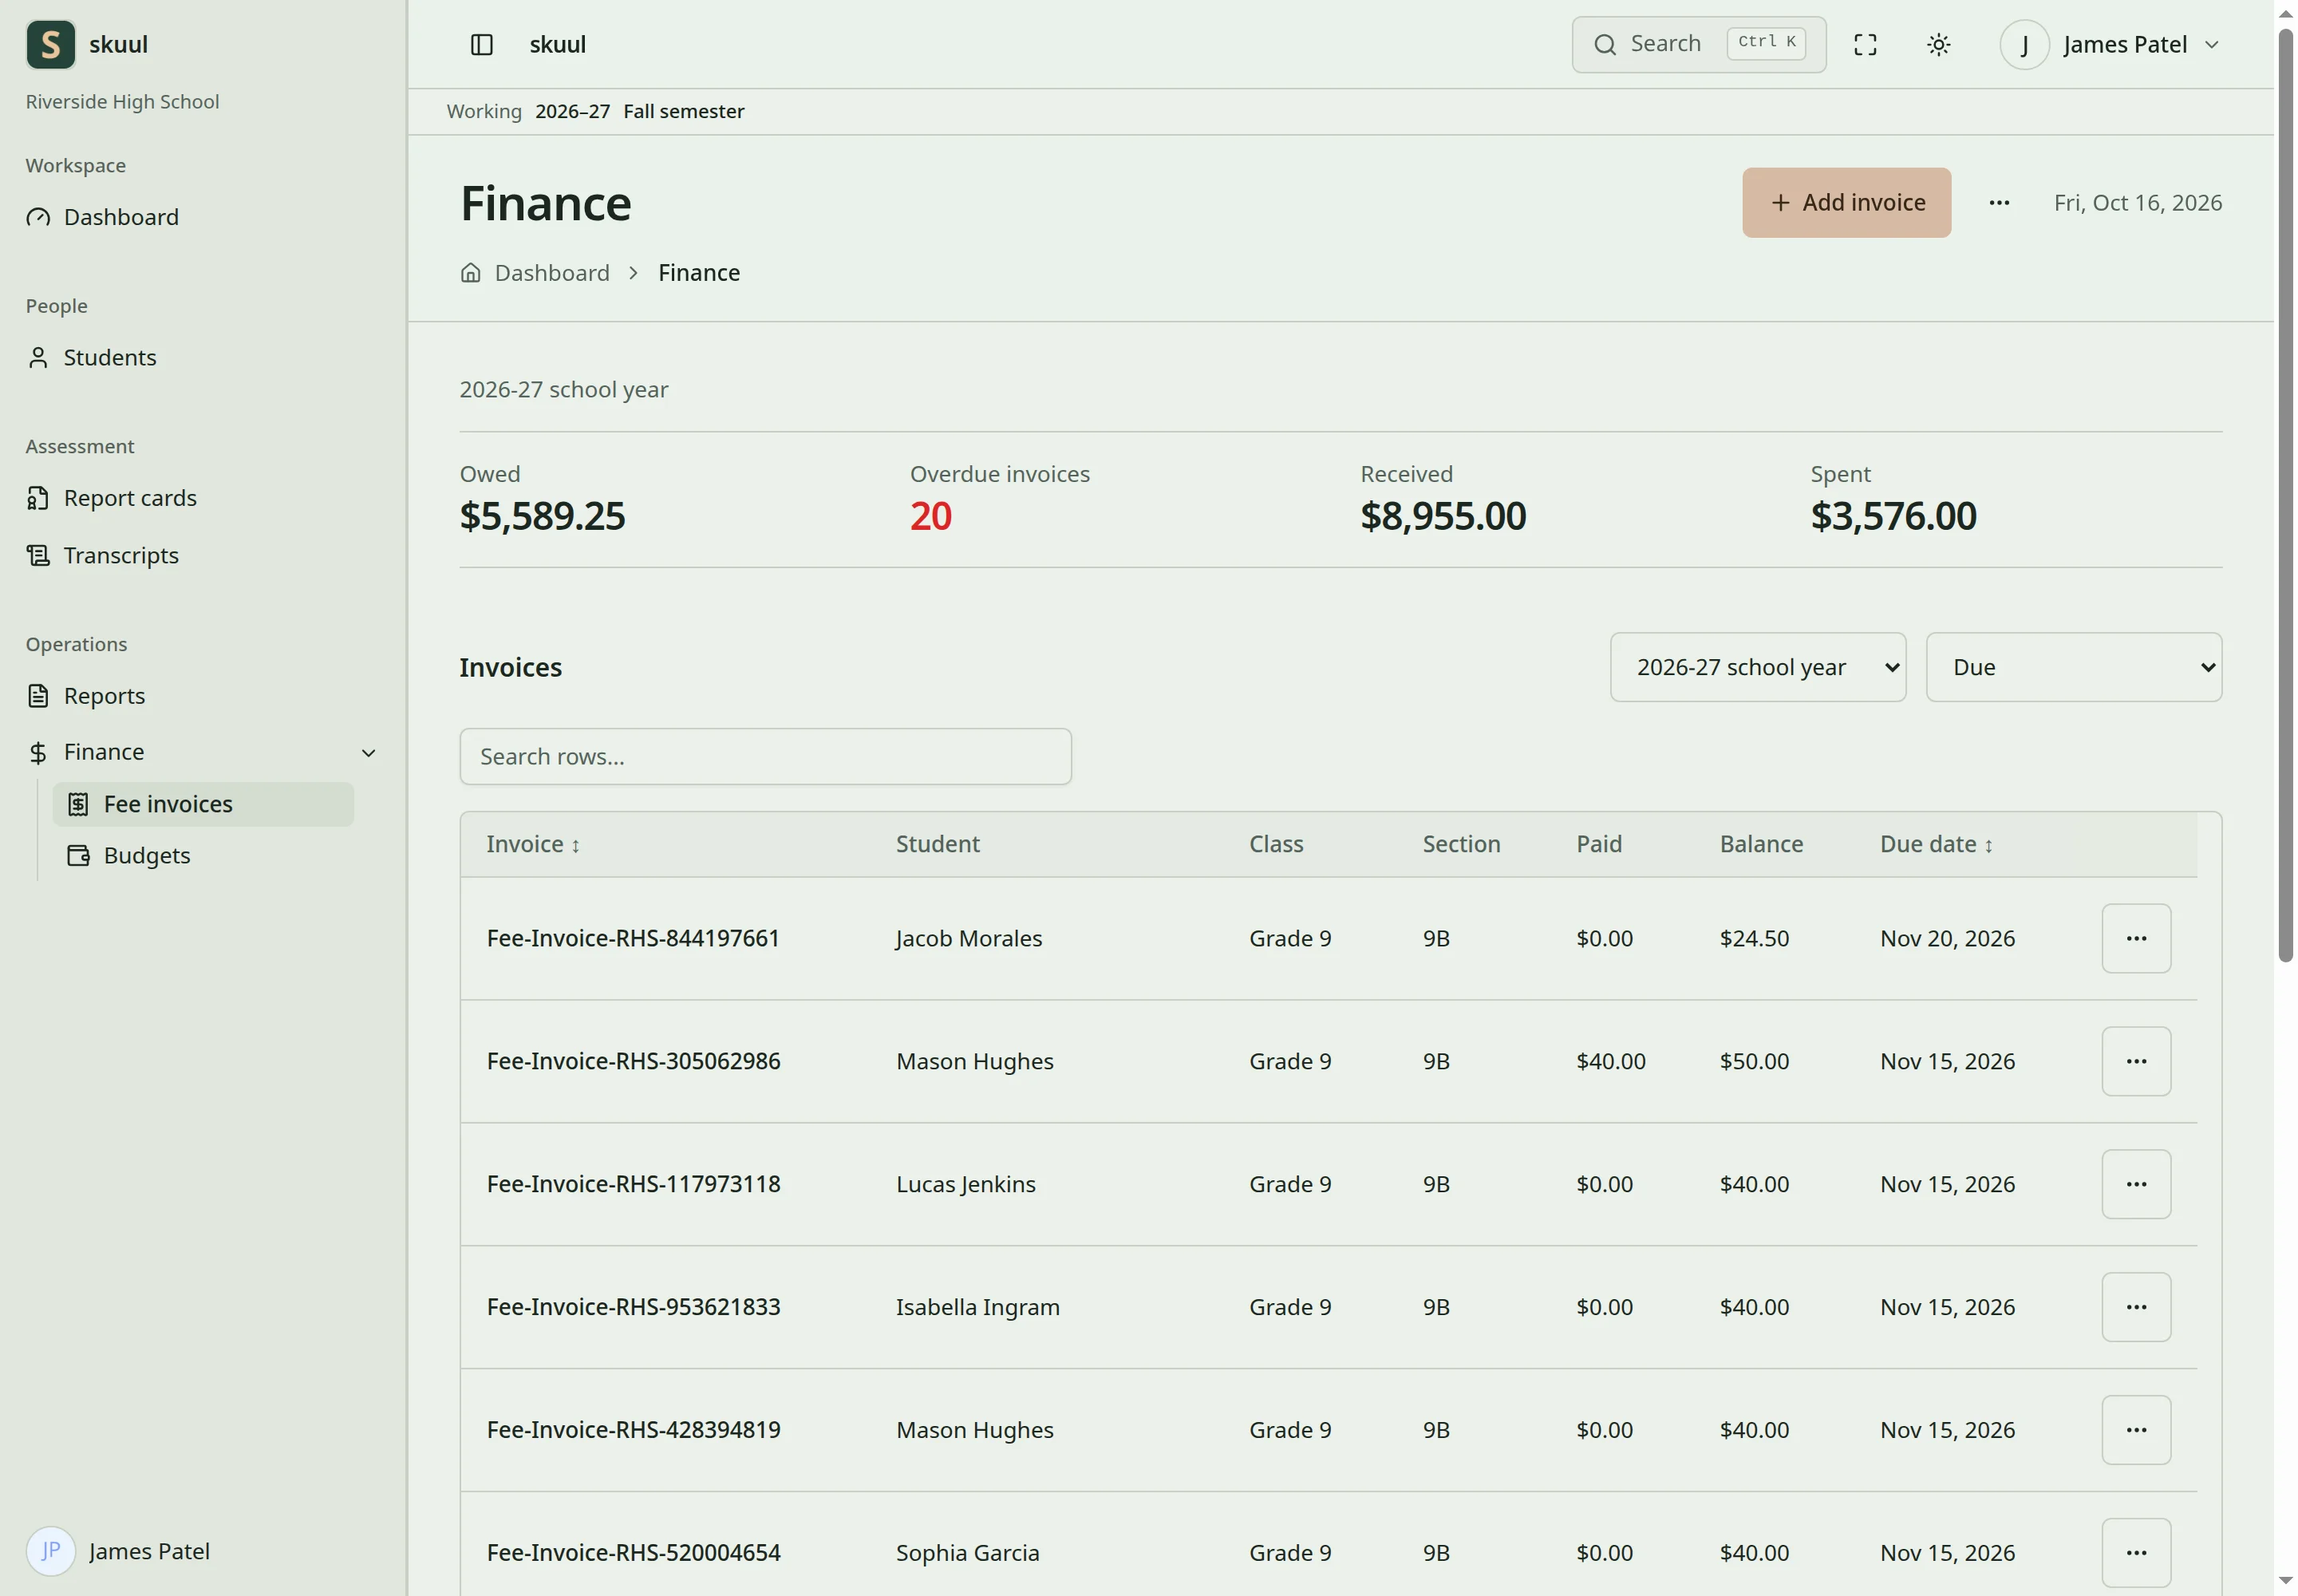Open the page options ellipsis beside Add invoice
Image resolution: width=2298 pixels, height=1596 pixels.
click(x=1999, y=202)
